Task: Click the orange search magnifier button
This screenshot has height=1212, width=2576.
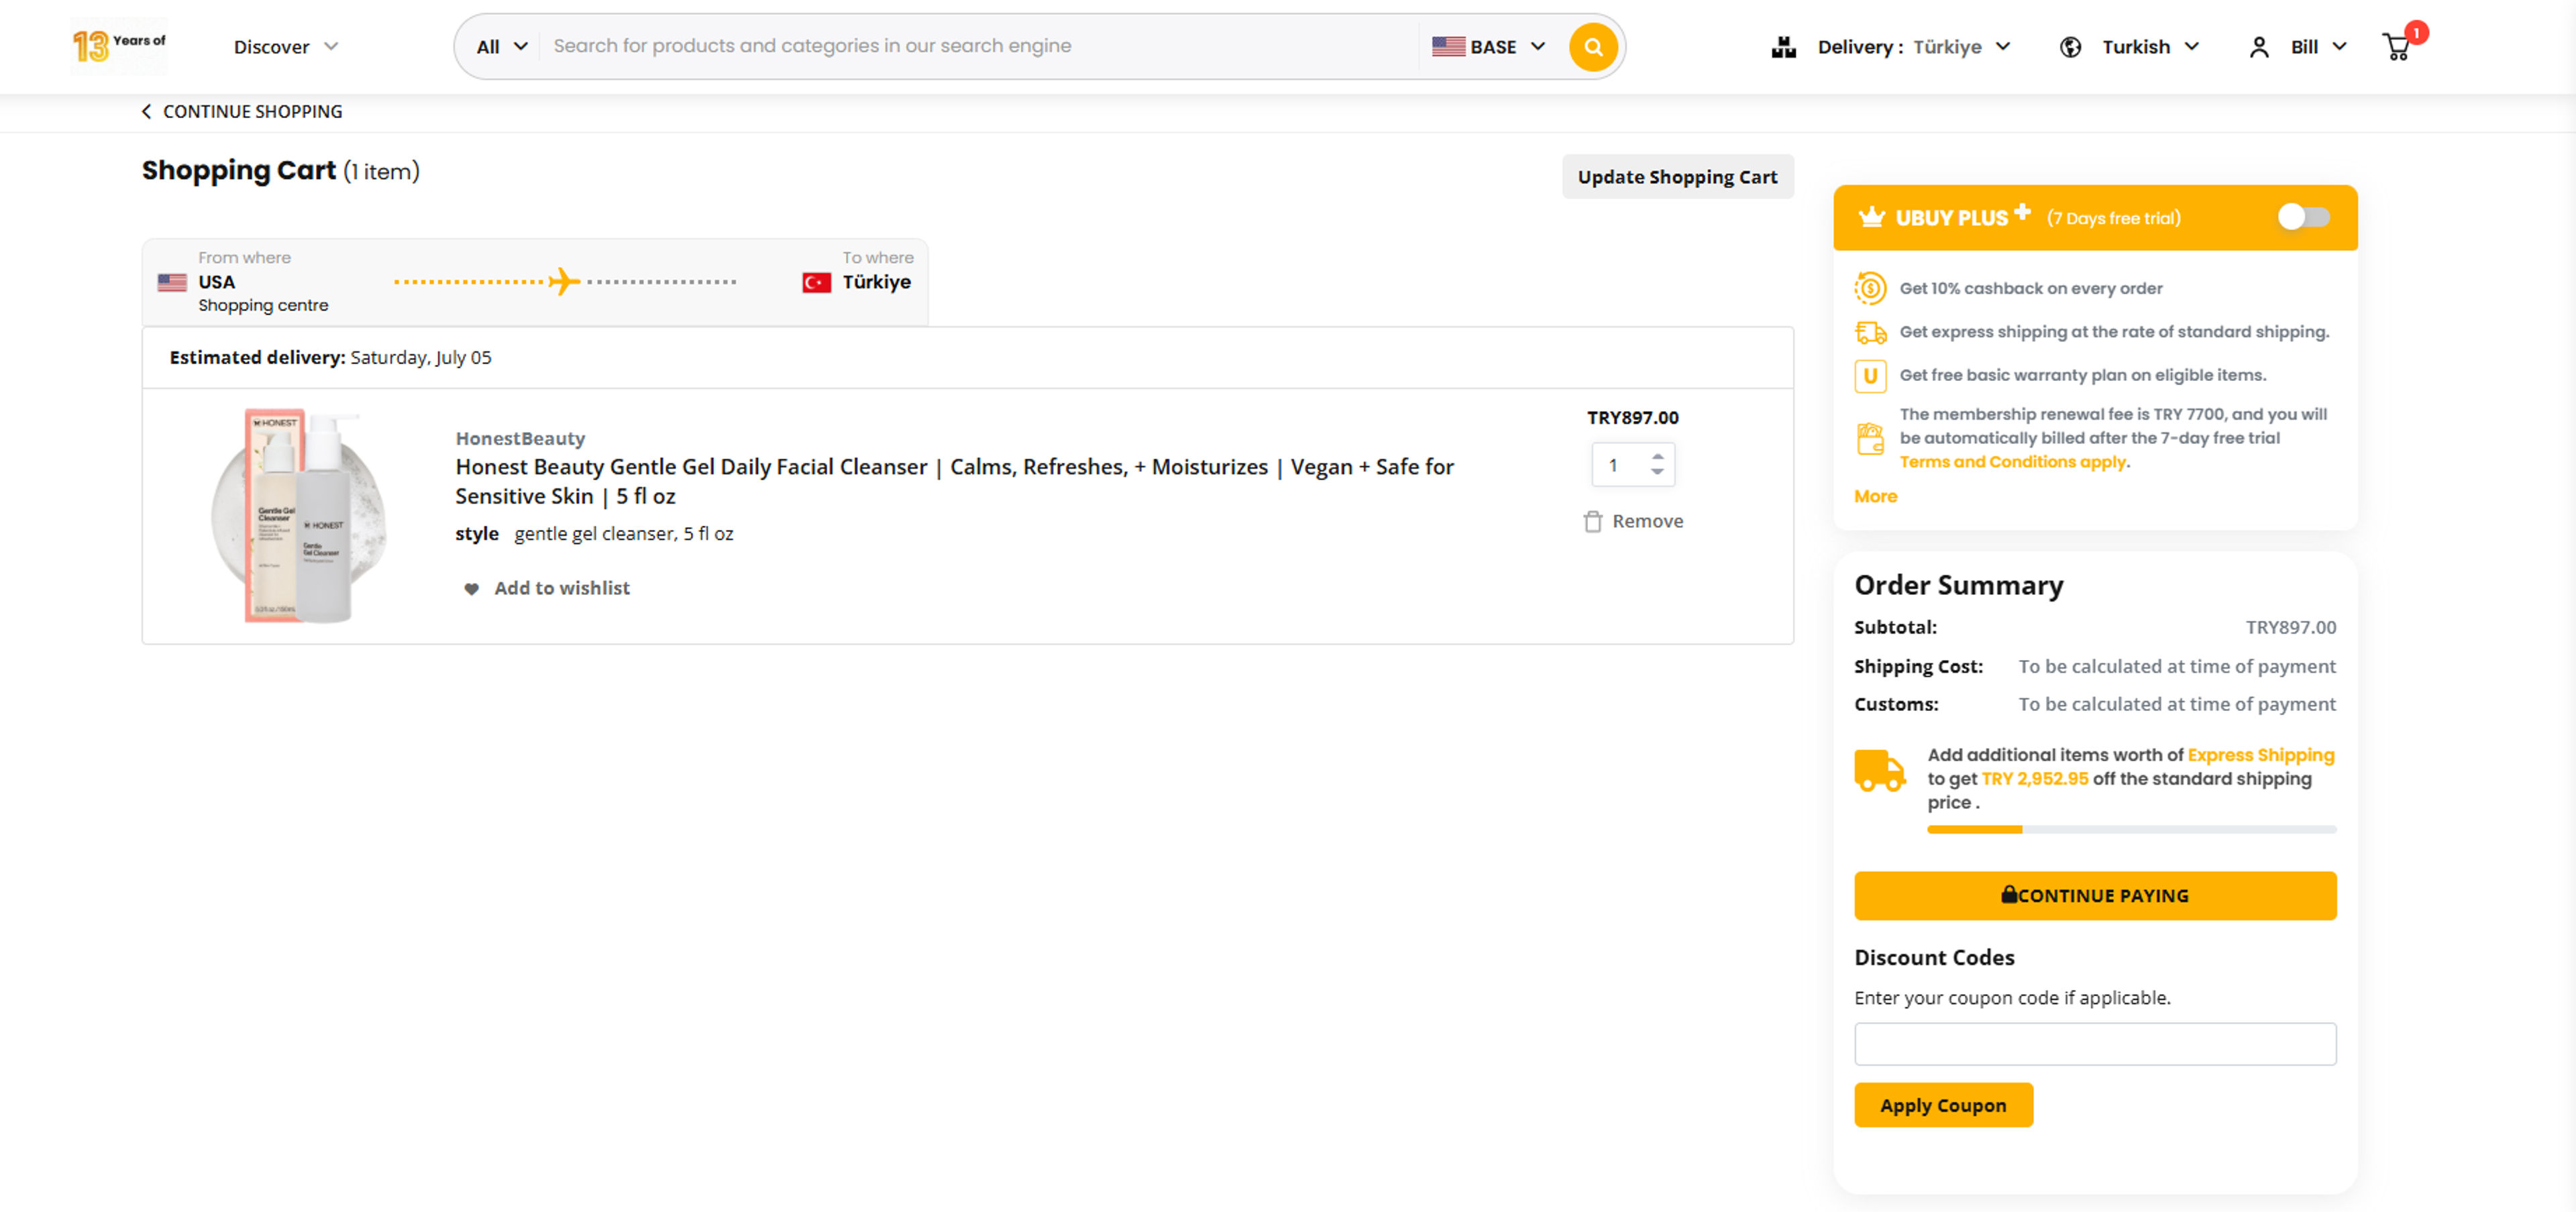Action: point(1592,47)
